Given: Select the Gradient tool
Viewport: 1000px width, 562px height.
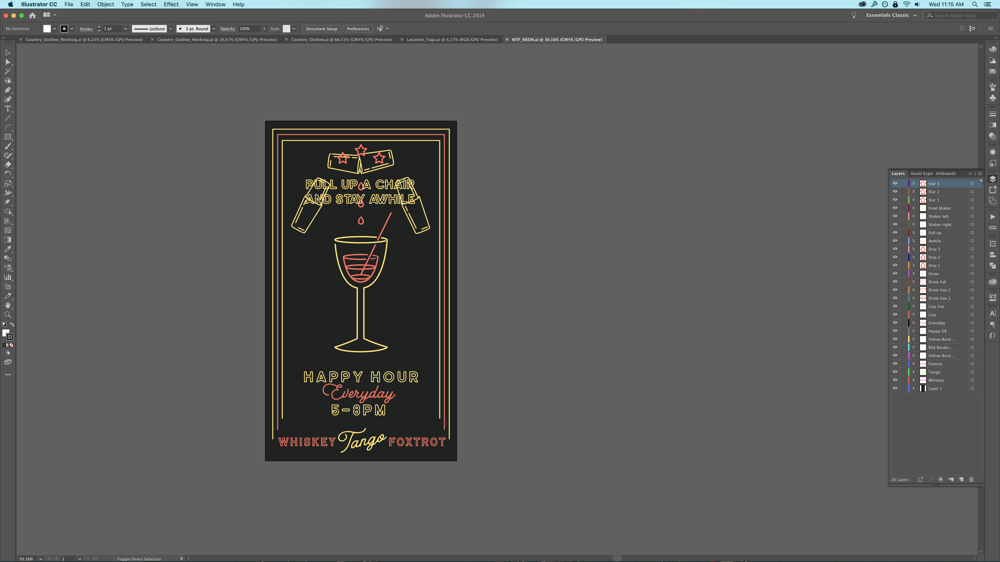Looking at the screenshot, I should point(8,240).
